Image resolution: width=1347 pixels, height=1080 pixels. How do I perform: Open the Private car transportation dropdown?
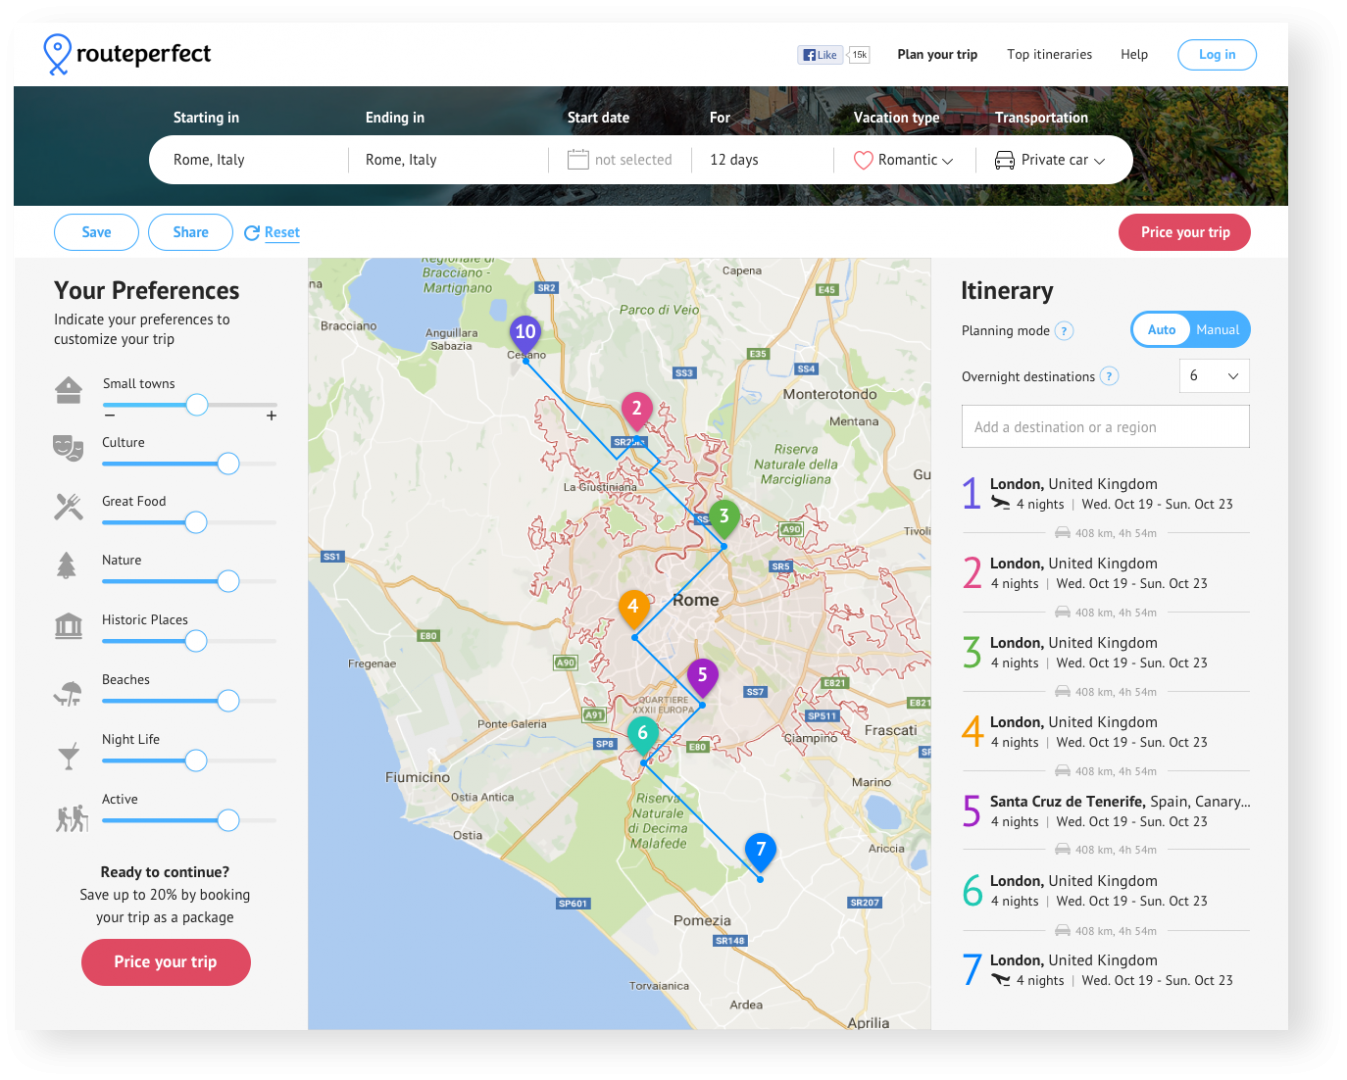tap(1050, 160)
